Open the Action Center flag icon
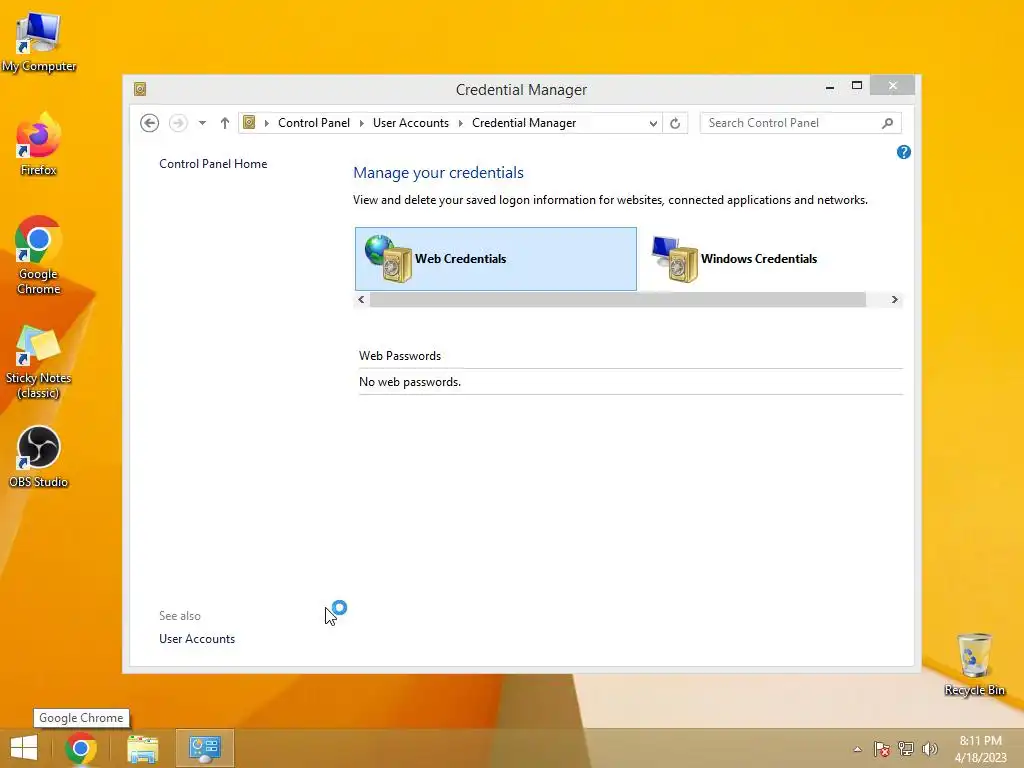The width and height of the screenshot is (1024, 768). (x=882, y=749)
